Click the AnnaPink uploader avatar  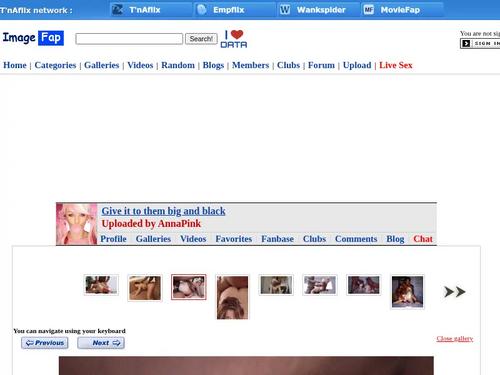point(77,224)
